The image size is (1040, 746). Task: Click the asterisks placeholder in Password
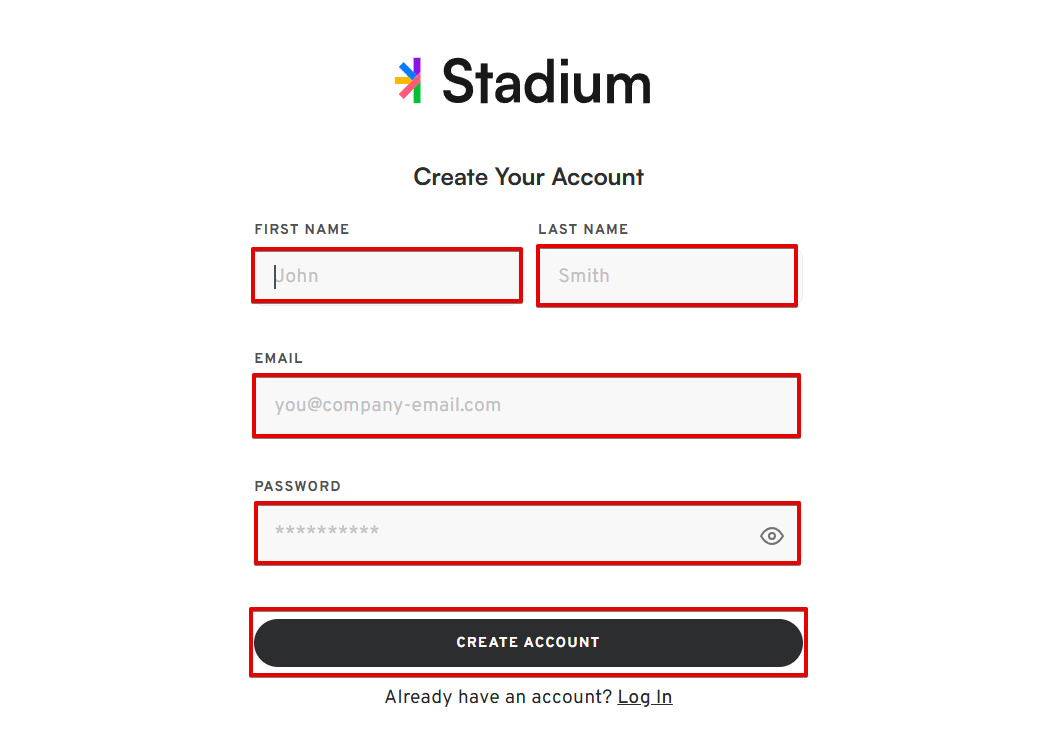327,532
